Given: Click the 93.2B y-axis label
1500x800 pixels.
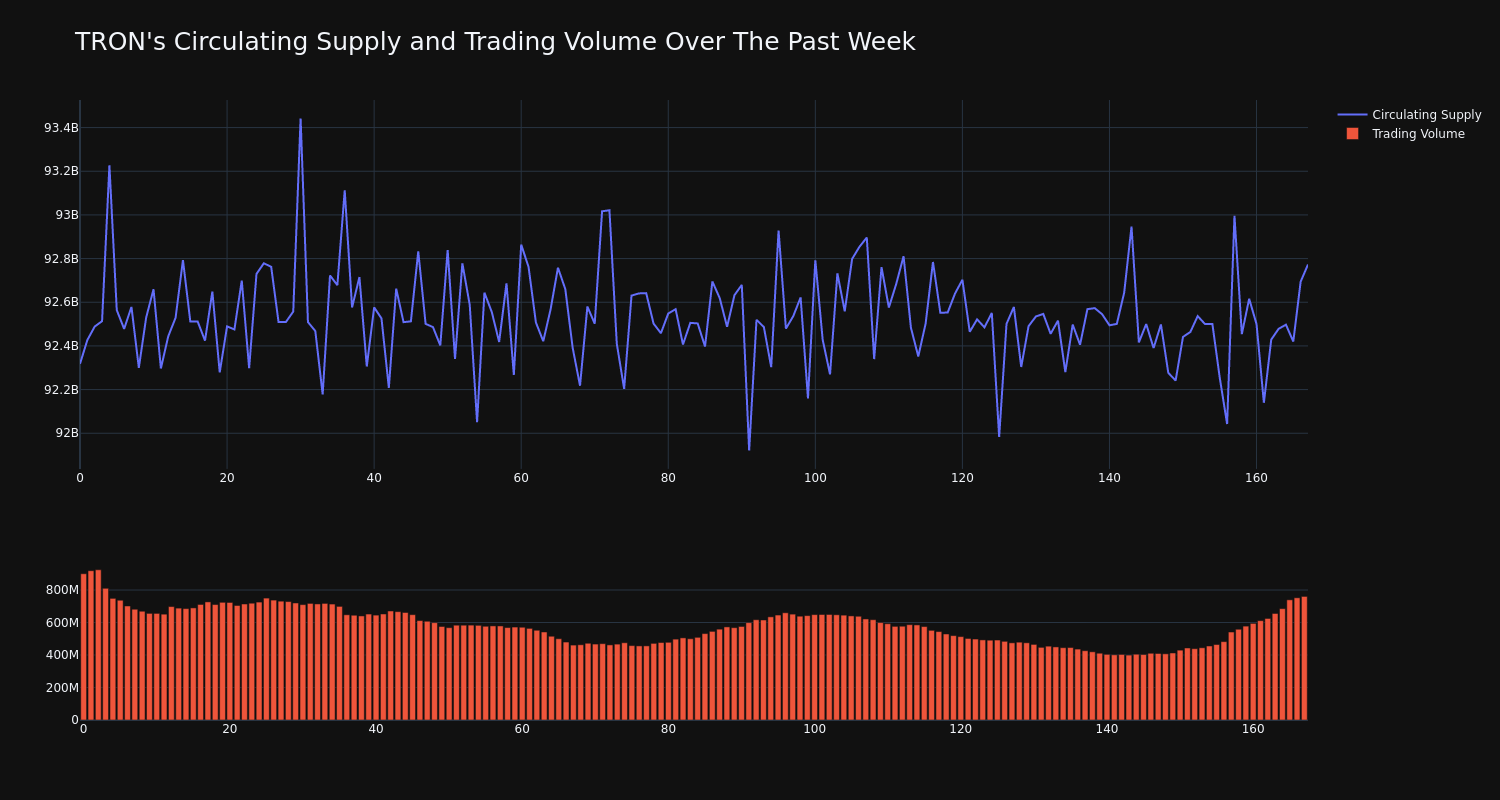Looking at the screenshot, I should pyautogui.click(x=61, y=171).
